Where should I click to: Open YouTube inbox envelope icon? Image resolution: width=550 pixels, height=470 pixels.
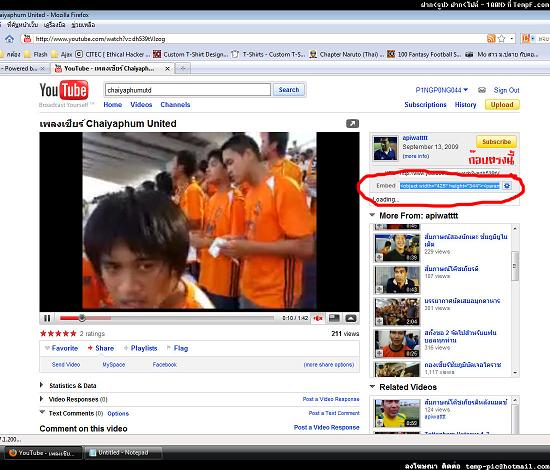(x=482, y=90)
